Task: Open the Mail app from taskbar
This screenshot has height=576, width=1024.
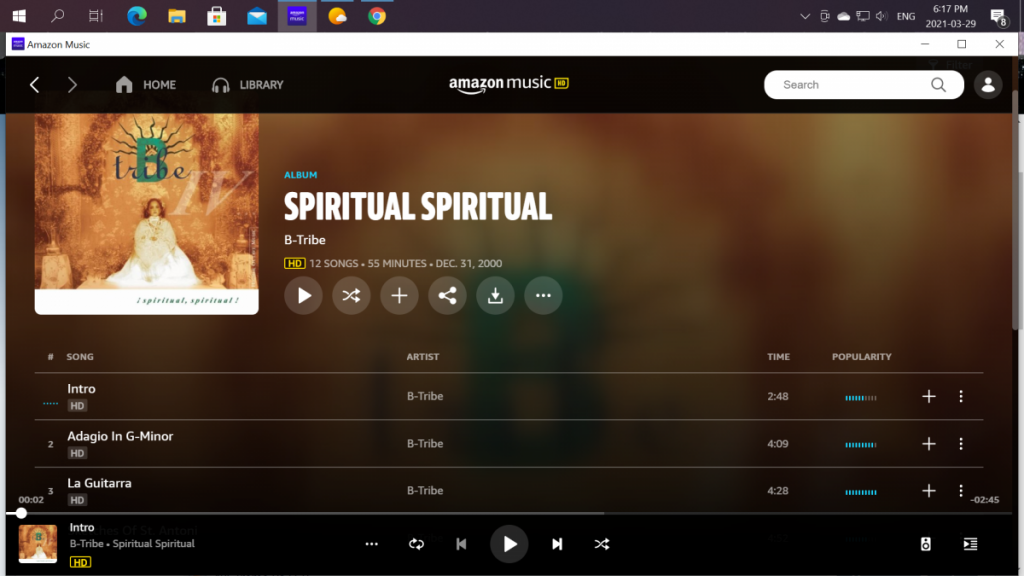Action: [257, 16]
